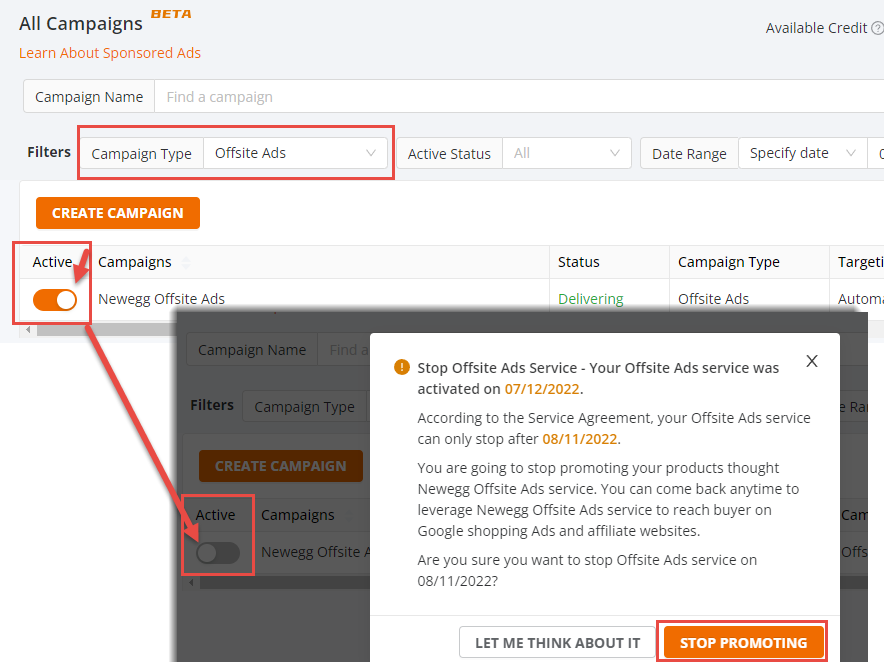Open the Campaign Type Offsite Ads dropdown
This screenshot has height=662, width=884.
pyautogui.click(x=295, y=153)
